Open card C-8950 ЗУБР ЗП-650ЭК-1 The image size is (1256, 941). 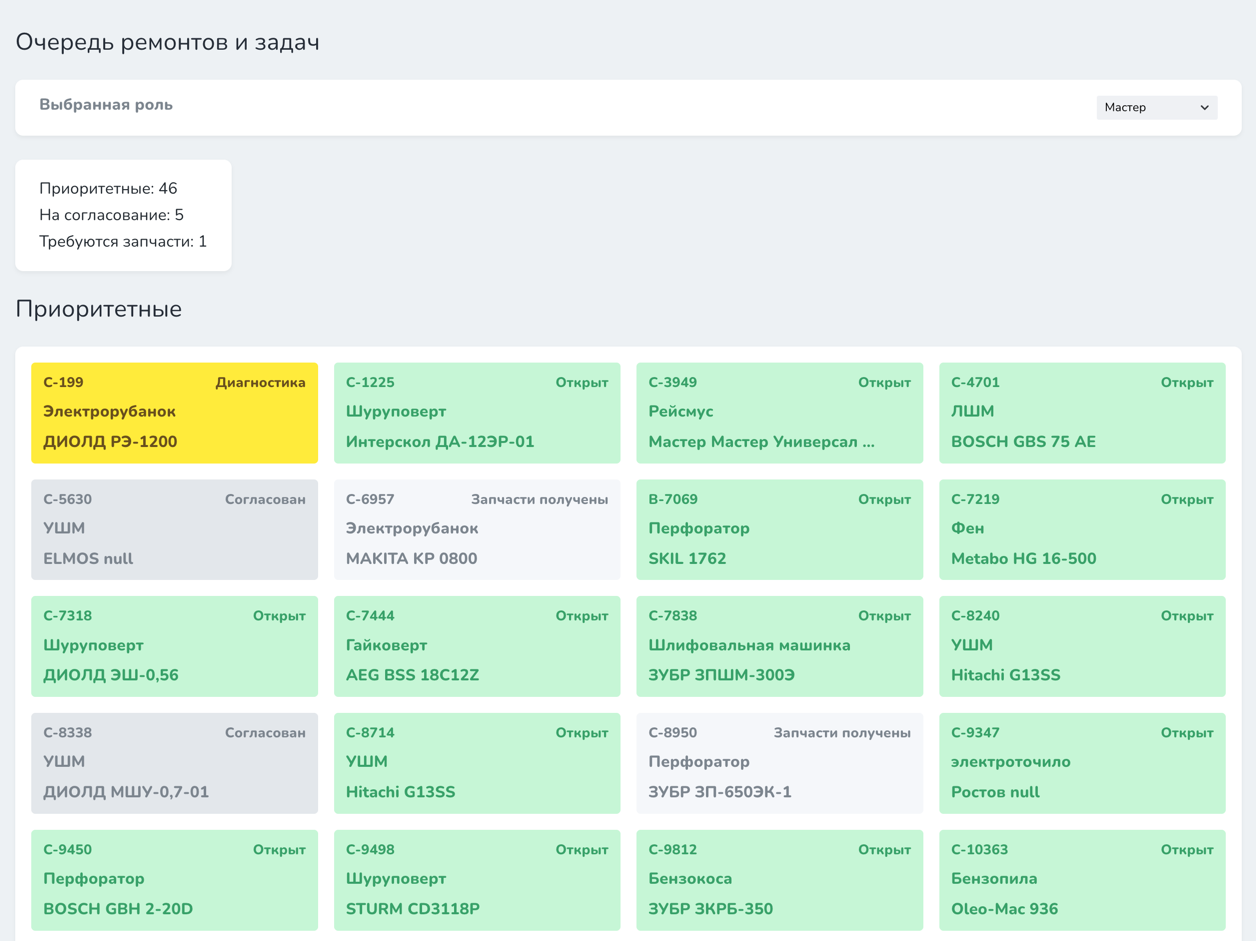pyautogui.click(x=779, y=763)
